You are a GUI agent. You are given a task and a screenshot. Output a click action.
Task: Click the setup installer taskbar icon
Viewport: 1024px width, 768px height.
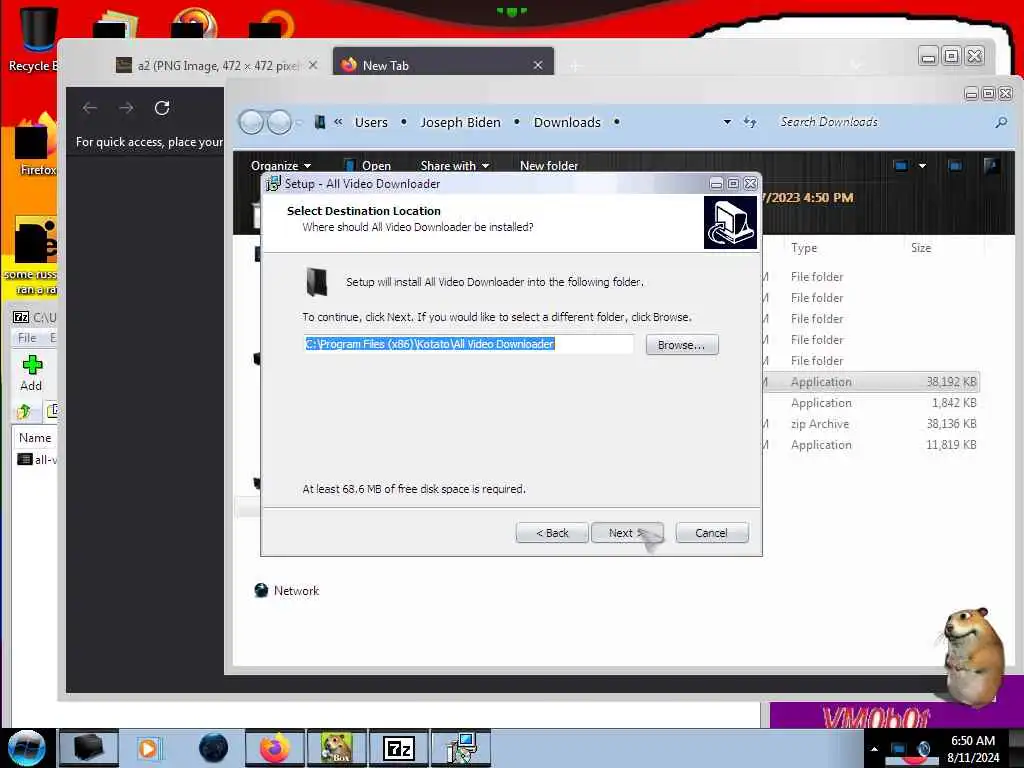point(461,748)
